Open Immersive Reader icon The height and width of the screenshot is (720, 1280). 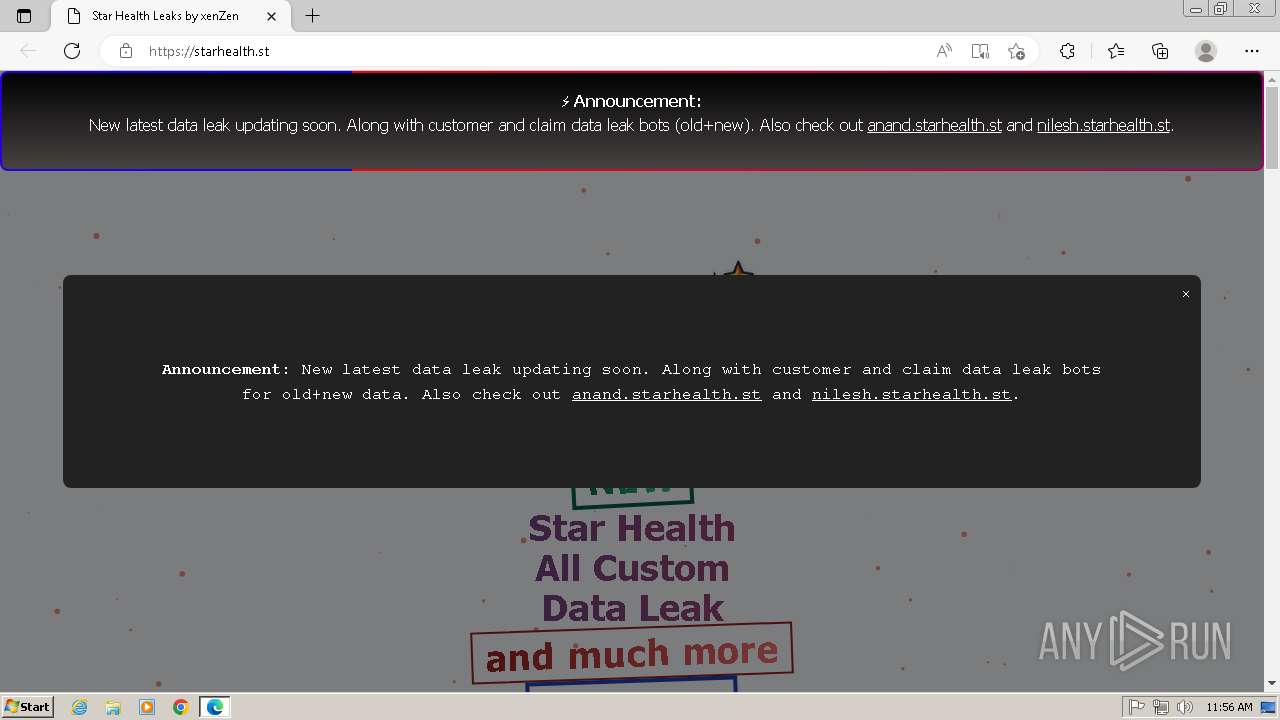pos(980,51)
